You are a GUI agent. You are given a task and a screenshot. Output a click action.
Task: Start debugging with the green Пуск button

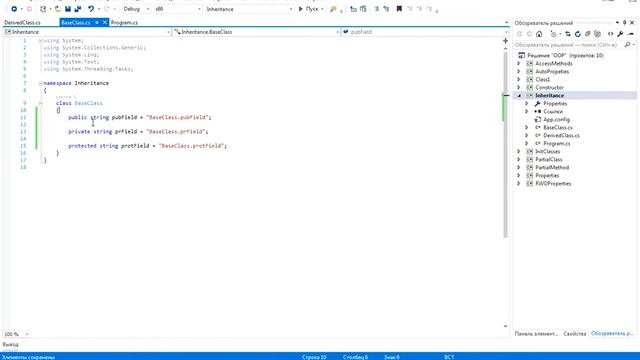pyautogui.click(x=309, y=9)
